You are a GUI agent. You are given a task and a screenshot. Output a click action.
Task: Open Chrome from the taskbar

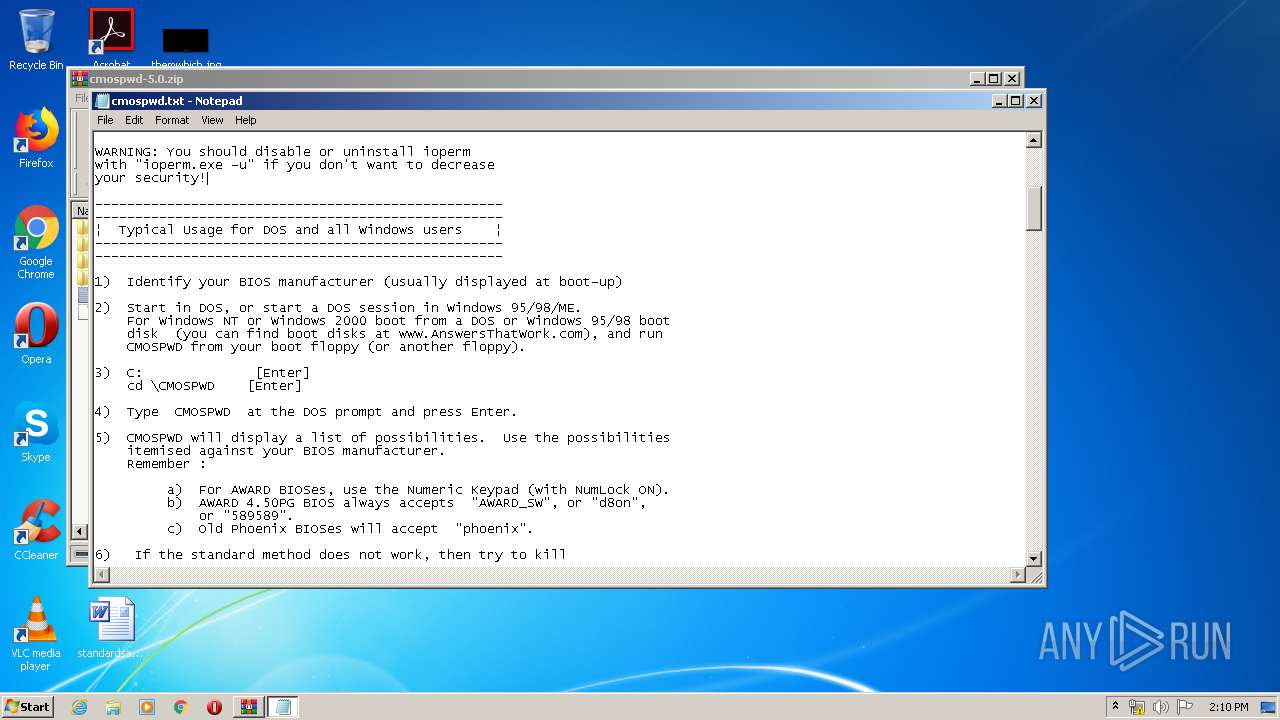pos(181,707)
